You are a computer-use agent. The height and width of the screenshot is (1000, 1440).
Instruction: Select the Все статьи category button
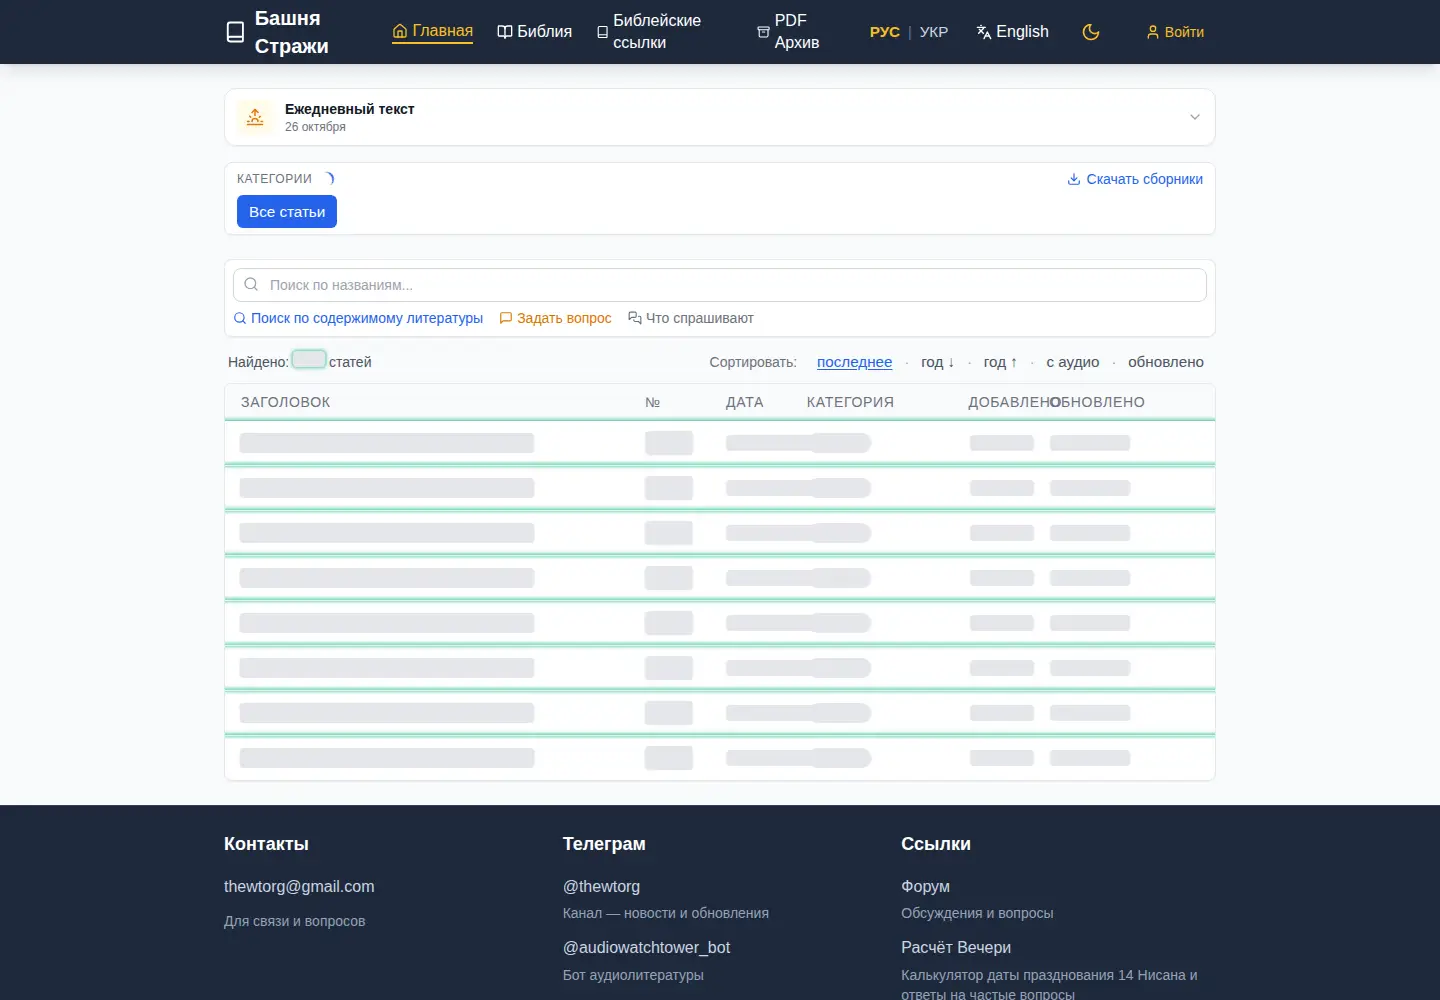pos(287,212)
